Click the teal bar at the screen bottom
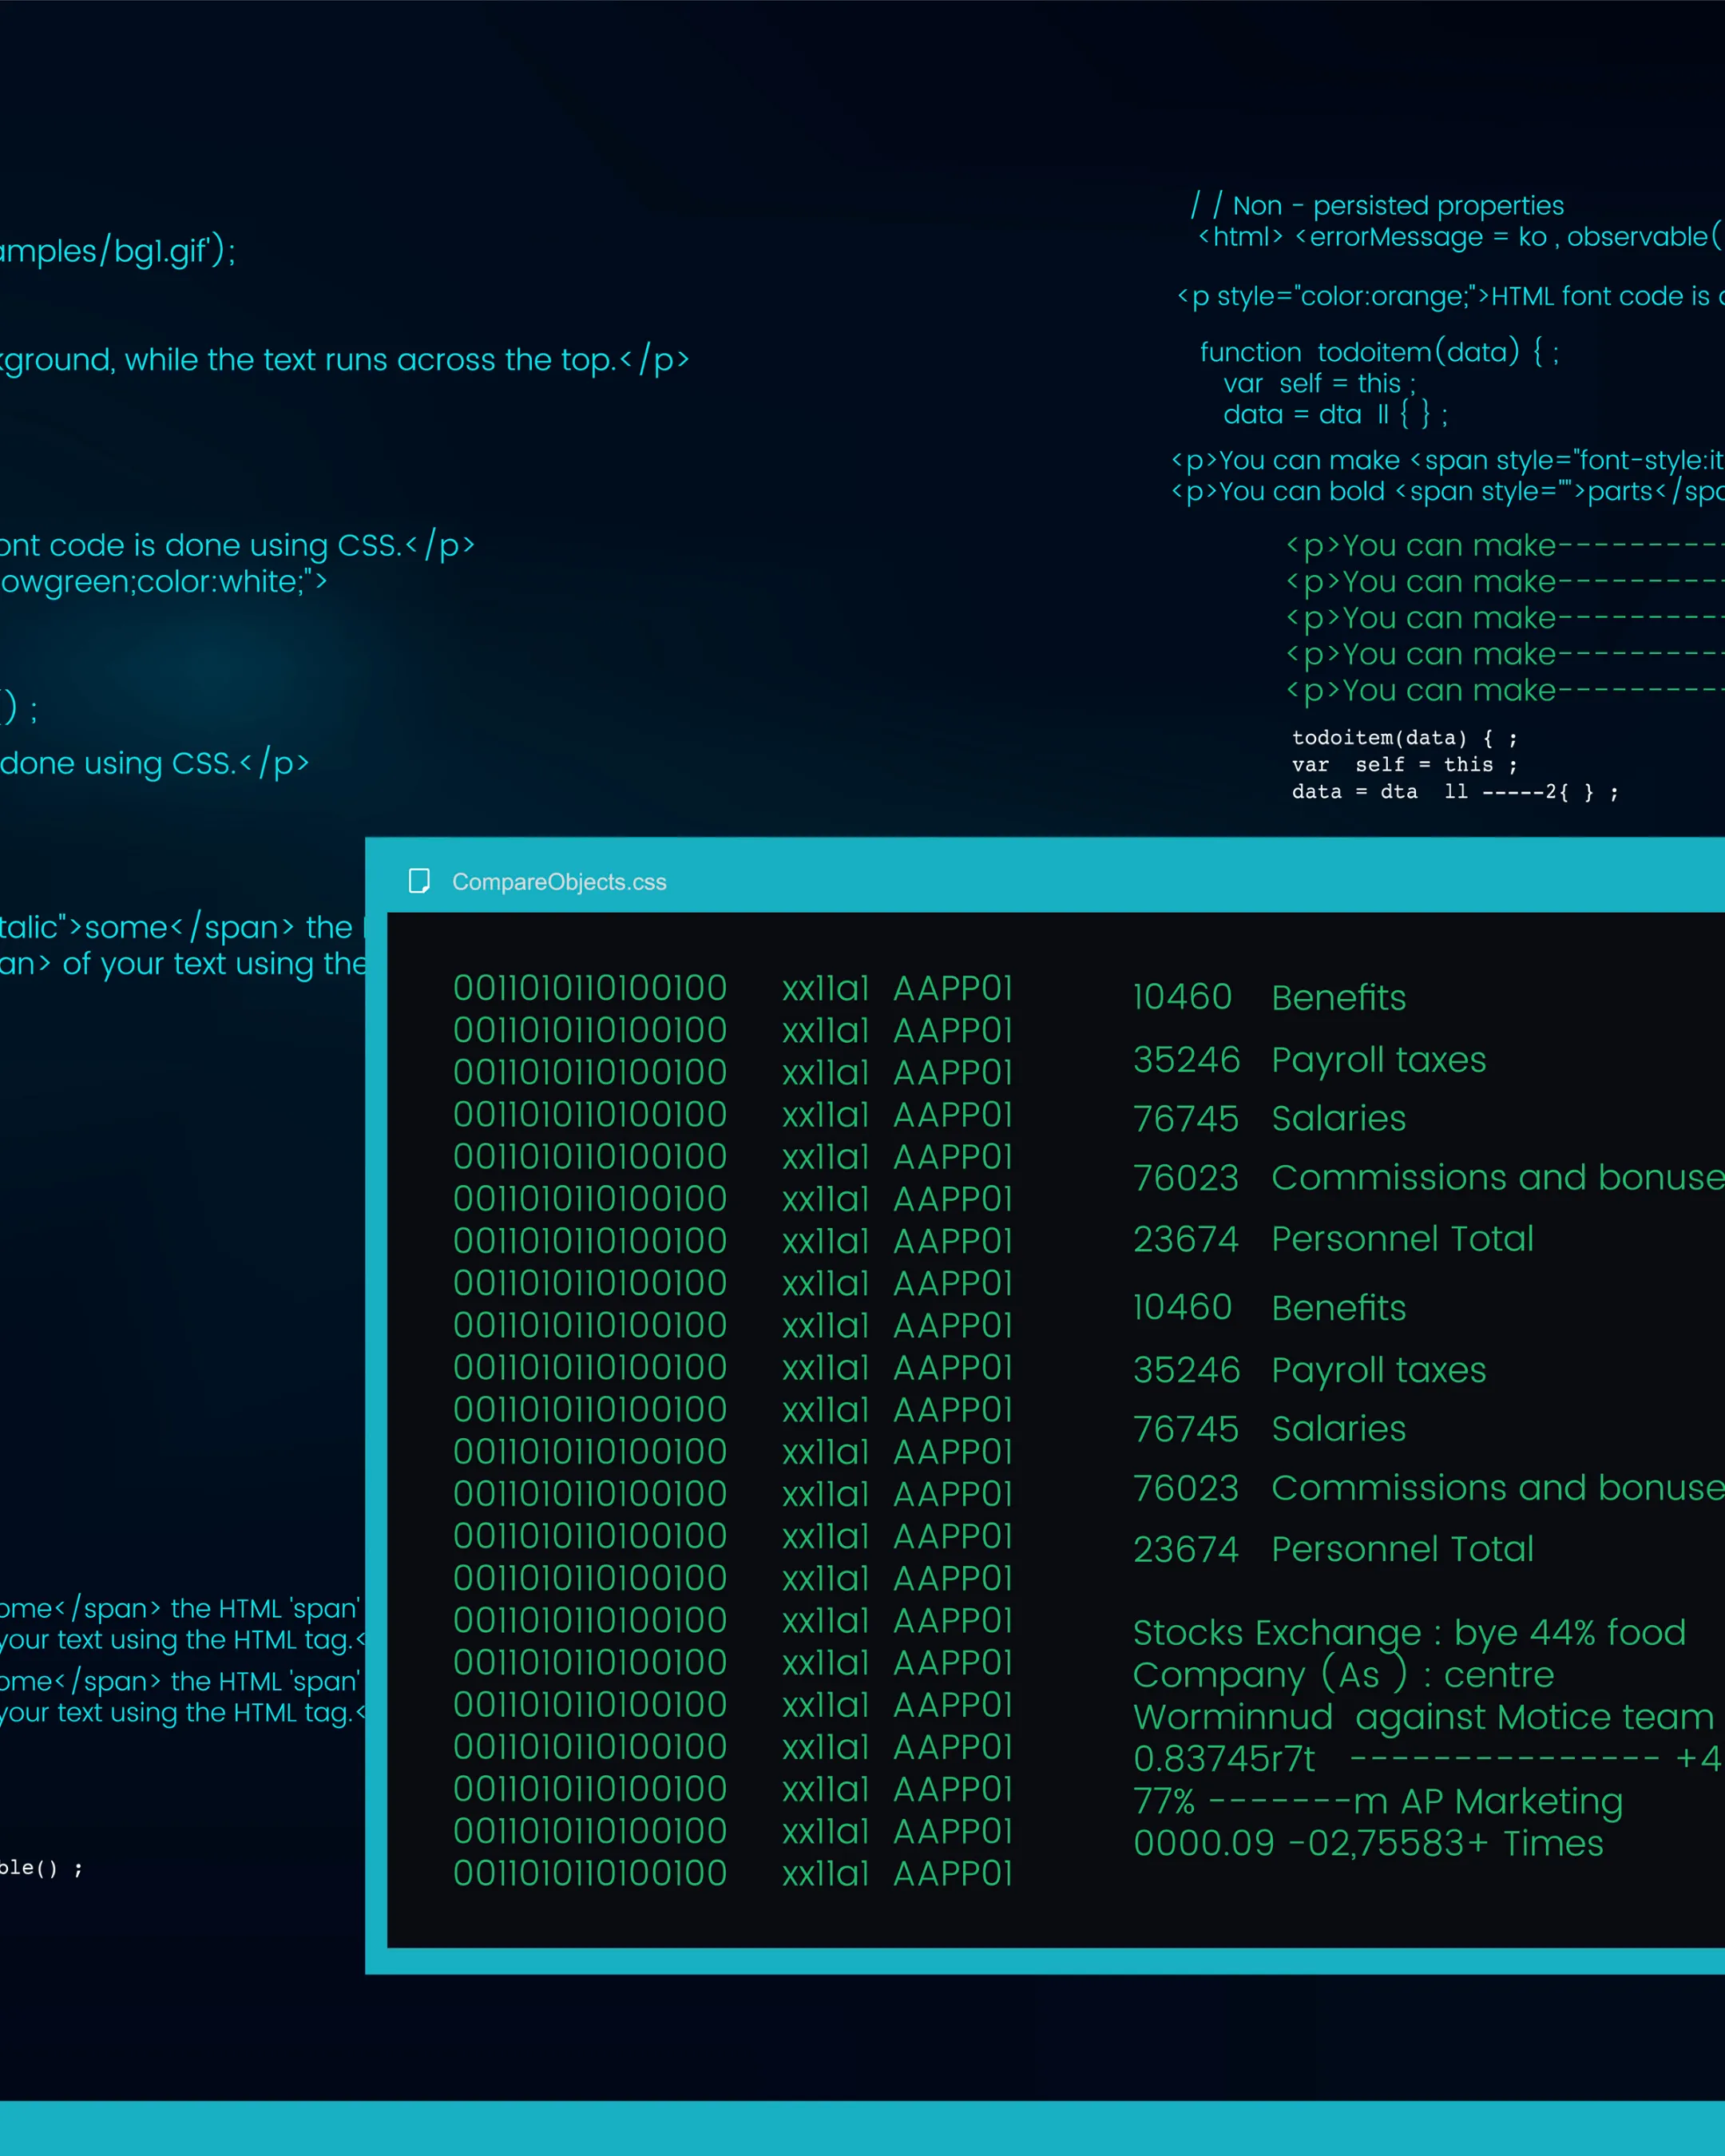The width and height of the screenshot is (1725, 2156). pyautogui.click(x=862, y=2127)
